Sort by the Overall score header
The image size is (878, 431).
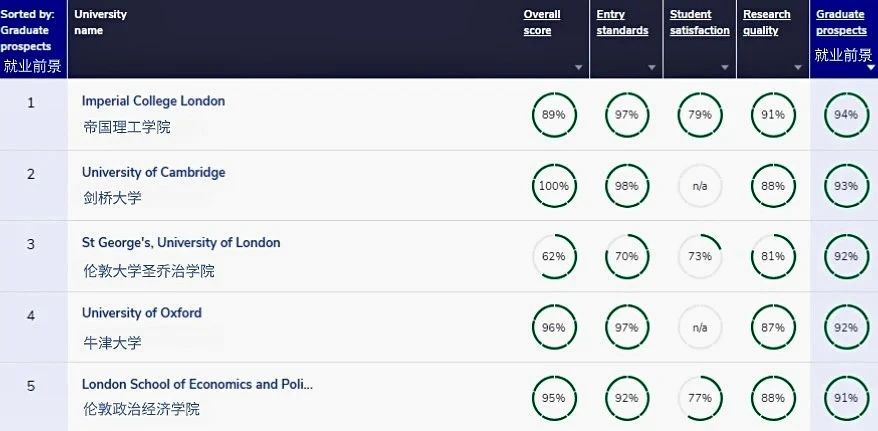coord(542,22)
